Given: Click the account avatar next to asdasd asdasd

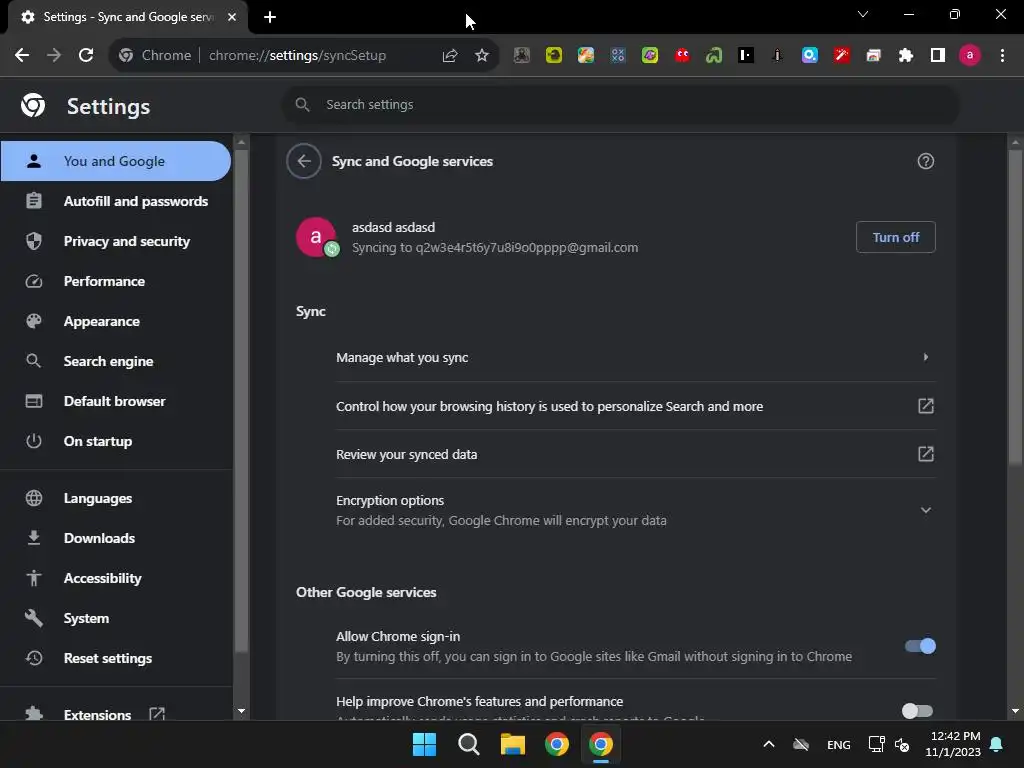Looking at the screenshot, I should pos(317,237).
